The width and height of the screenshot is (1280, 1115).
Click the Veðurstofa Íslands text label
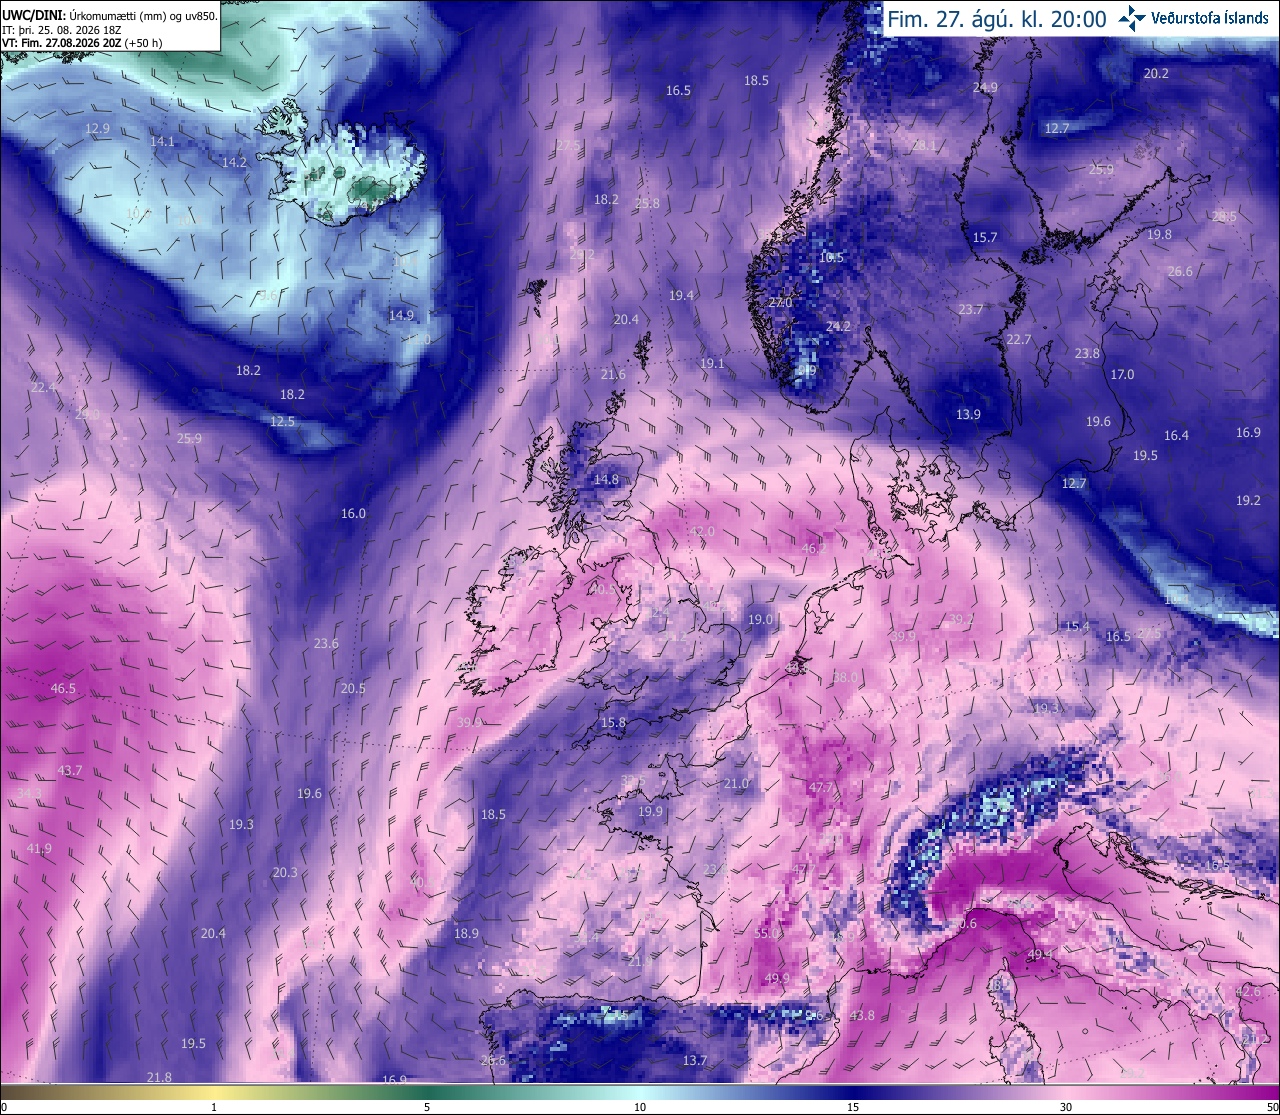[1210, 18]
